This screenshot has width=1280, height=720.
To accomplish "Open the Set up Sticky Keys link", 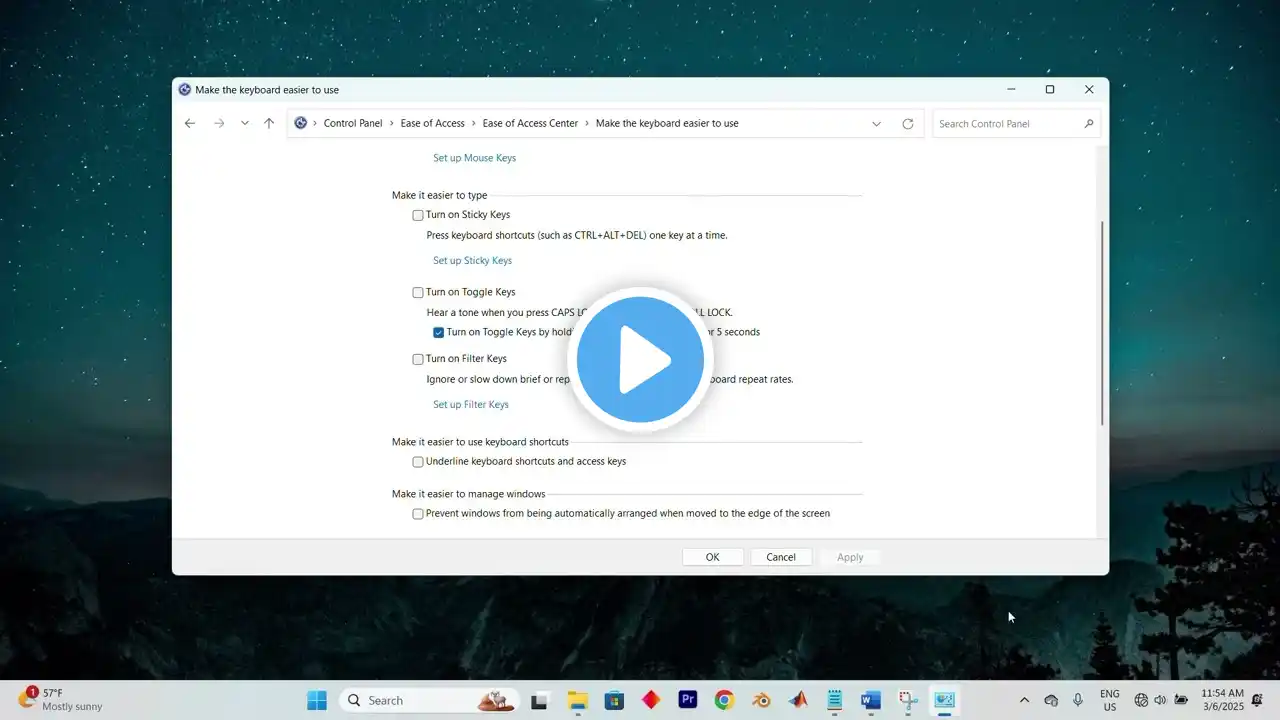I will 472,261.
